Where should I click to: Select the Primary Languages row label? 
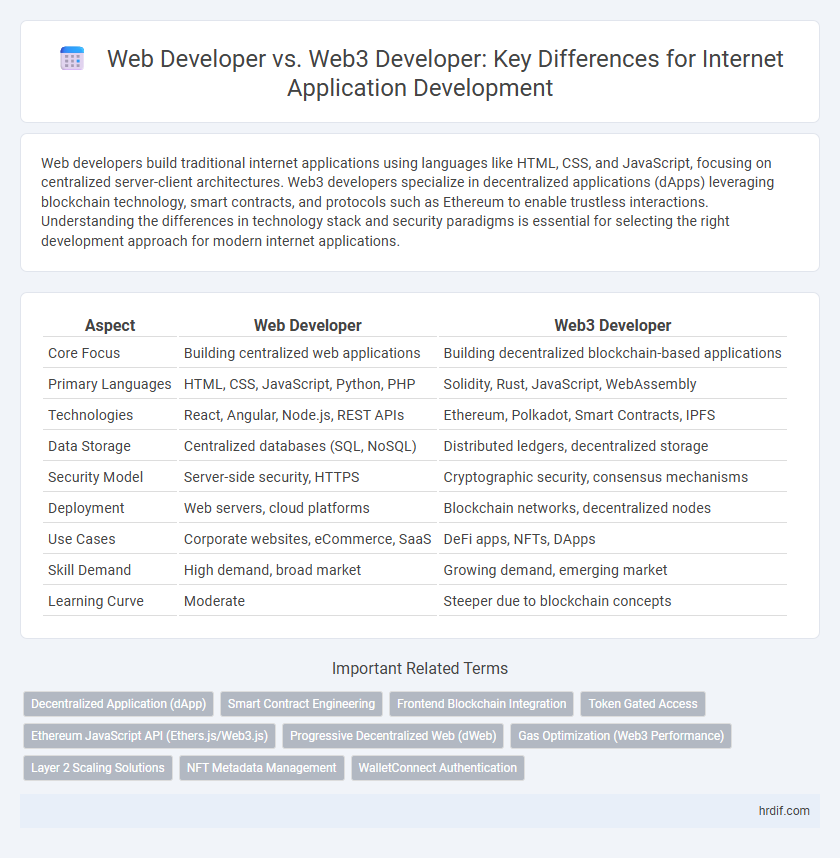coord(109,384)
